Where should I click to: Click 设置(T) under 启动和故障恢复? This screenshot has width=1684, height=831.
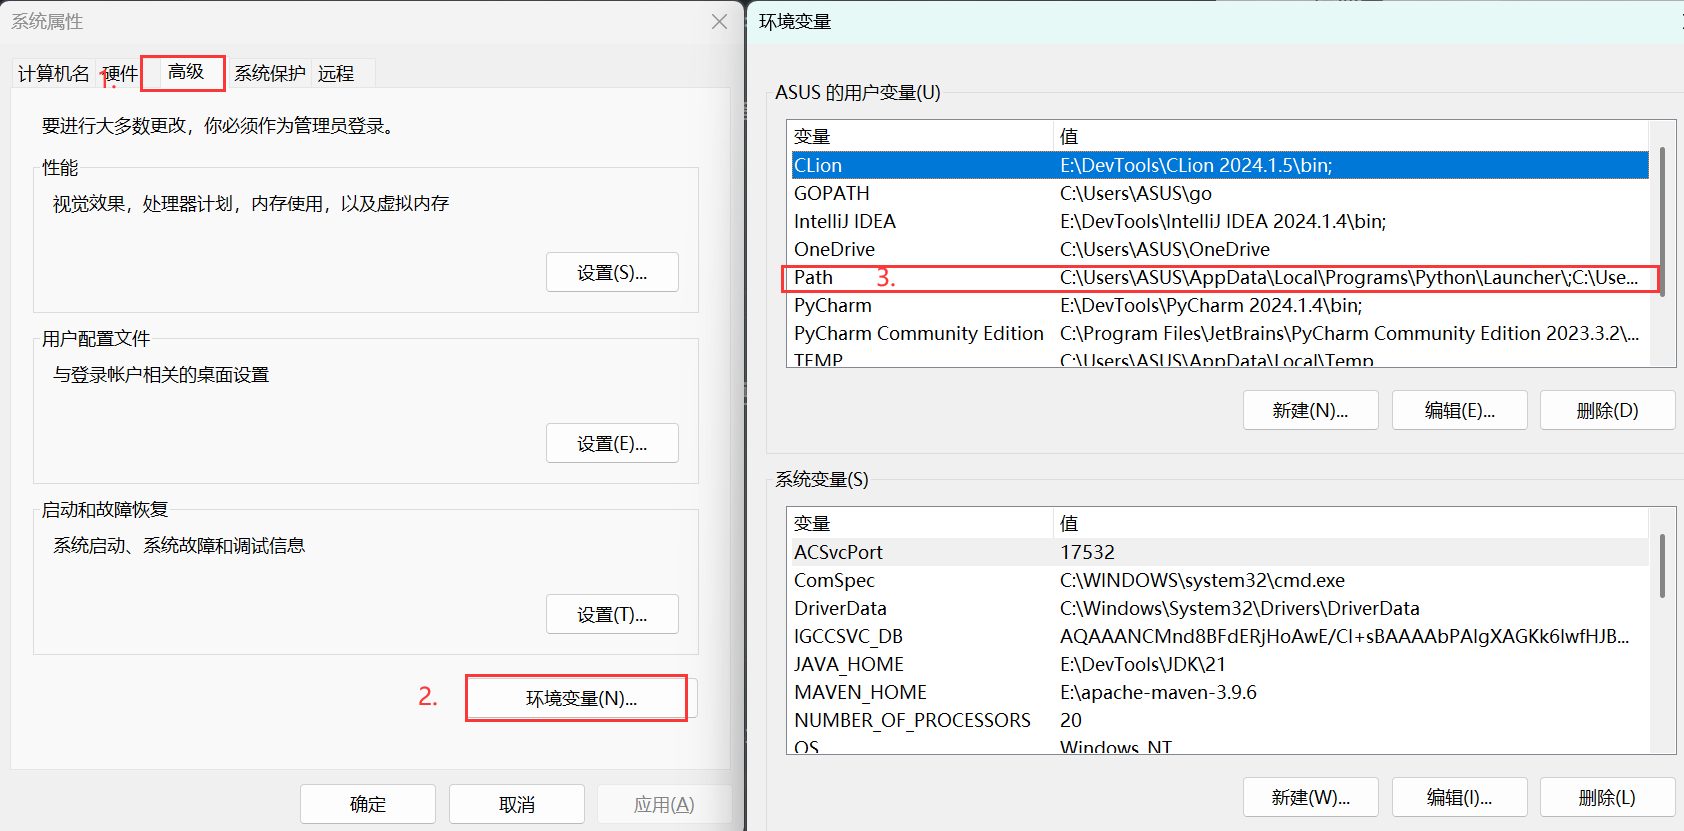tap(612, 614)
